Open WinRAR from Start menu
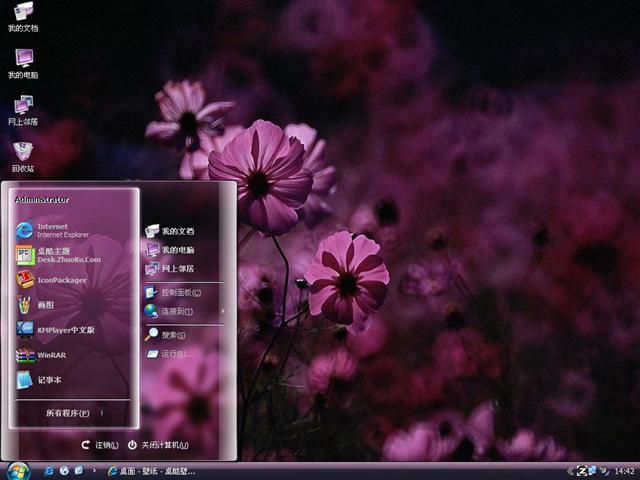 [41, 355]
